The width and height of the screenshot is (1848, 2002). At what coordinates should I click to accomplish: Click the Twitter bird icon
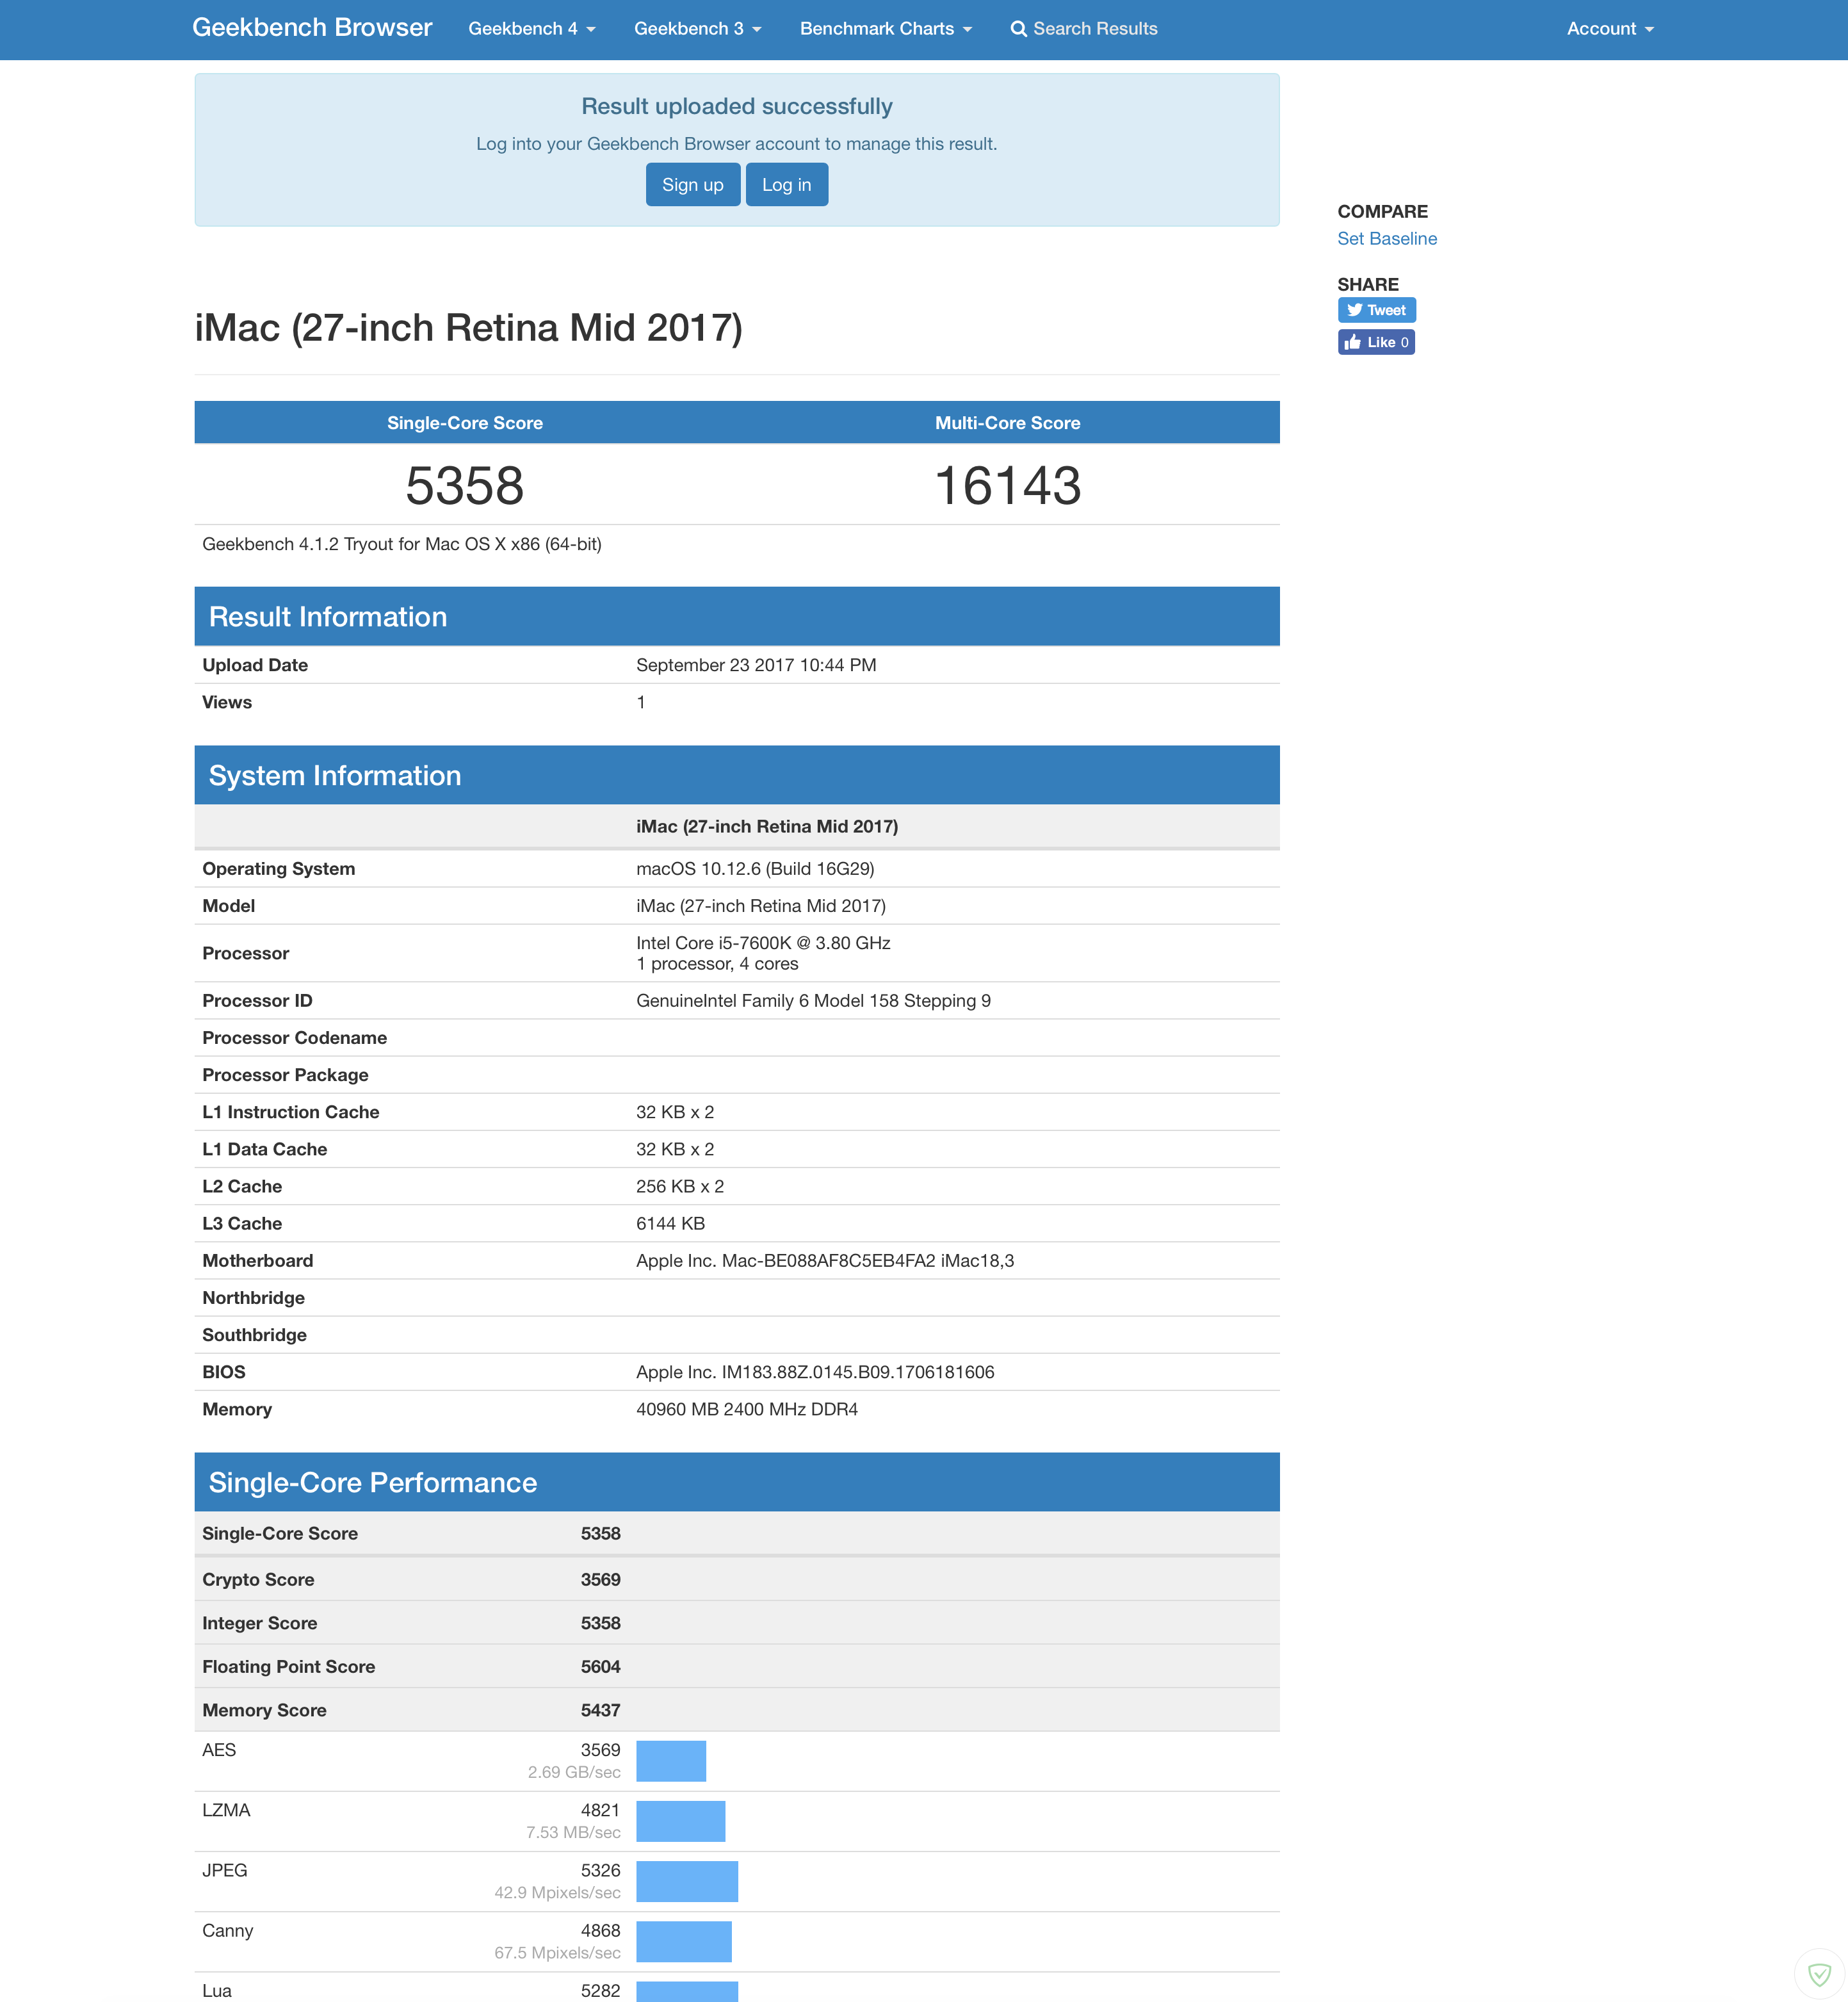point(1354,310)
